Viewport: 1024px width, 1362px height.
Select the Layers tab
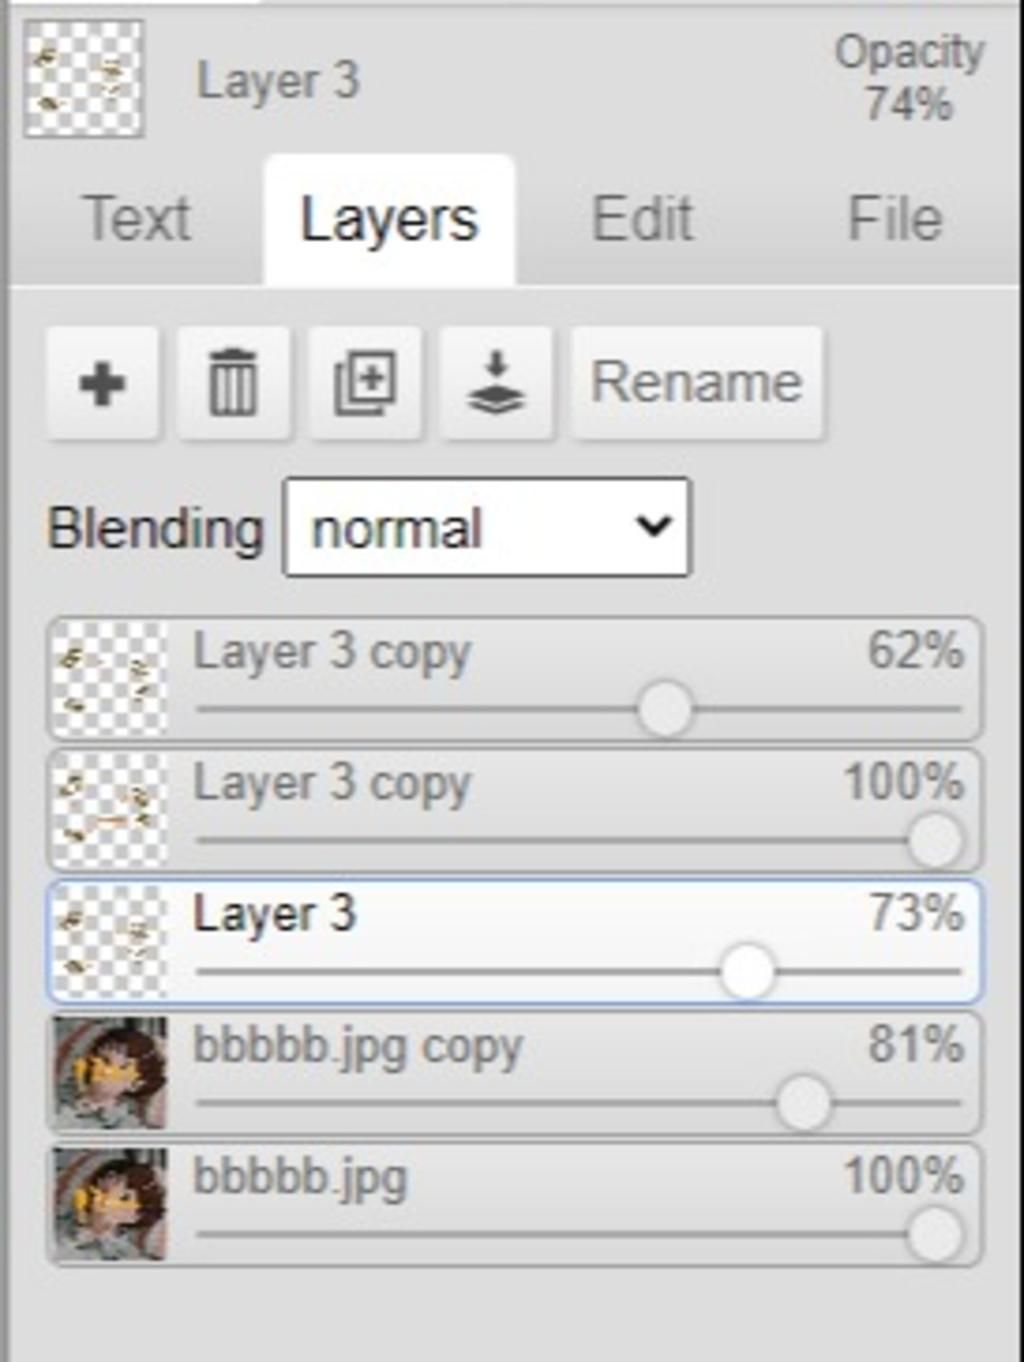click(x=389, y=219)
